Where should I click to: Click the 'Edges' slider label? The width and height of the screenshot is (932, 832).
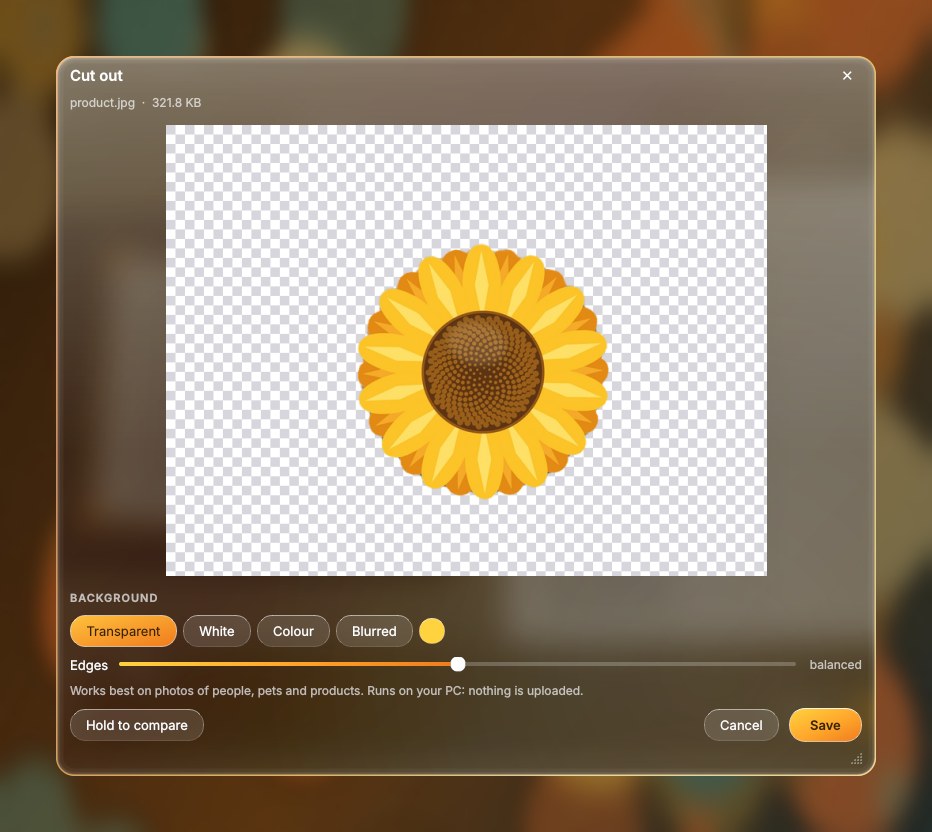(x=89, y=665)
